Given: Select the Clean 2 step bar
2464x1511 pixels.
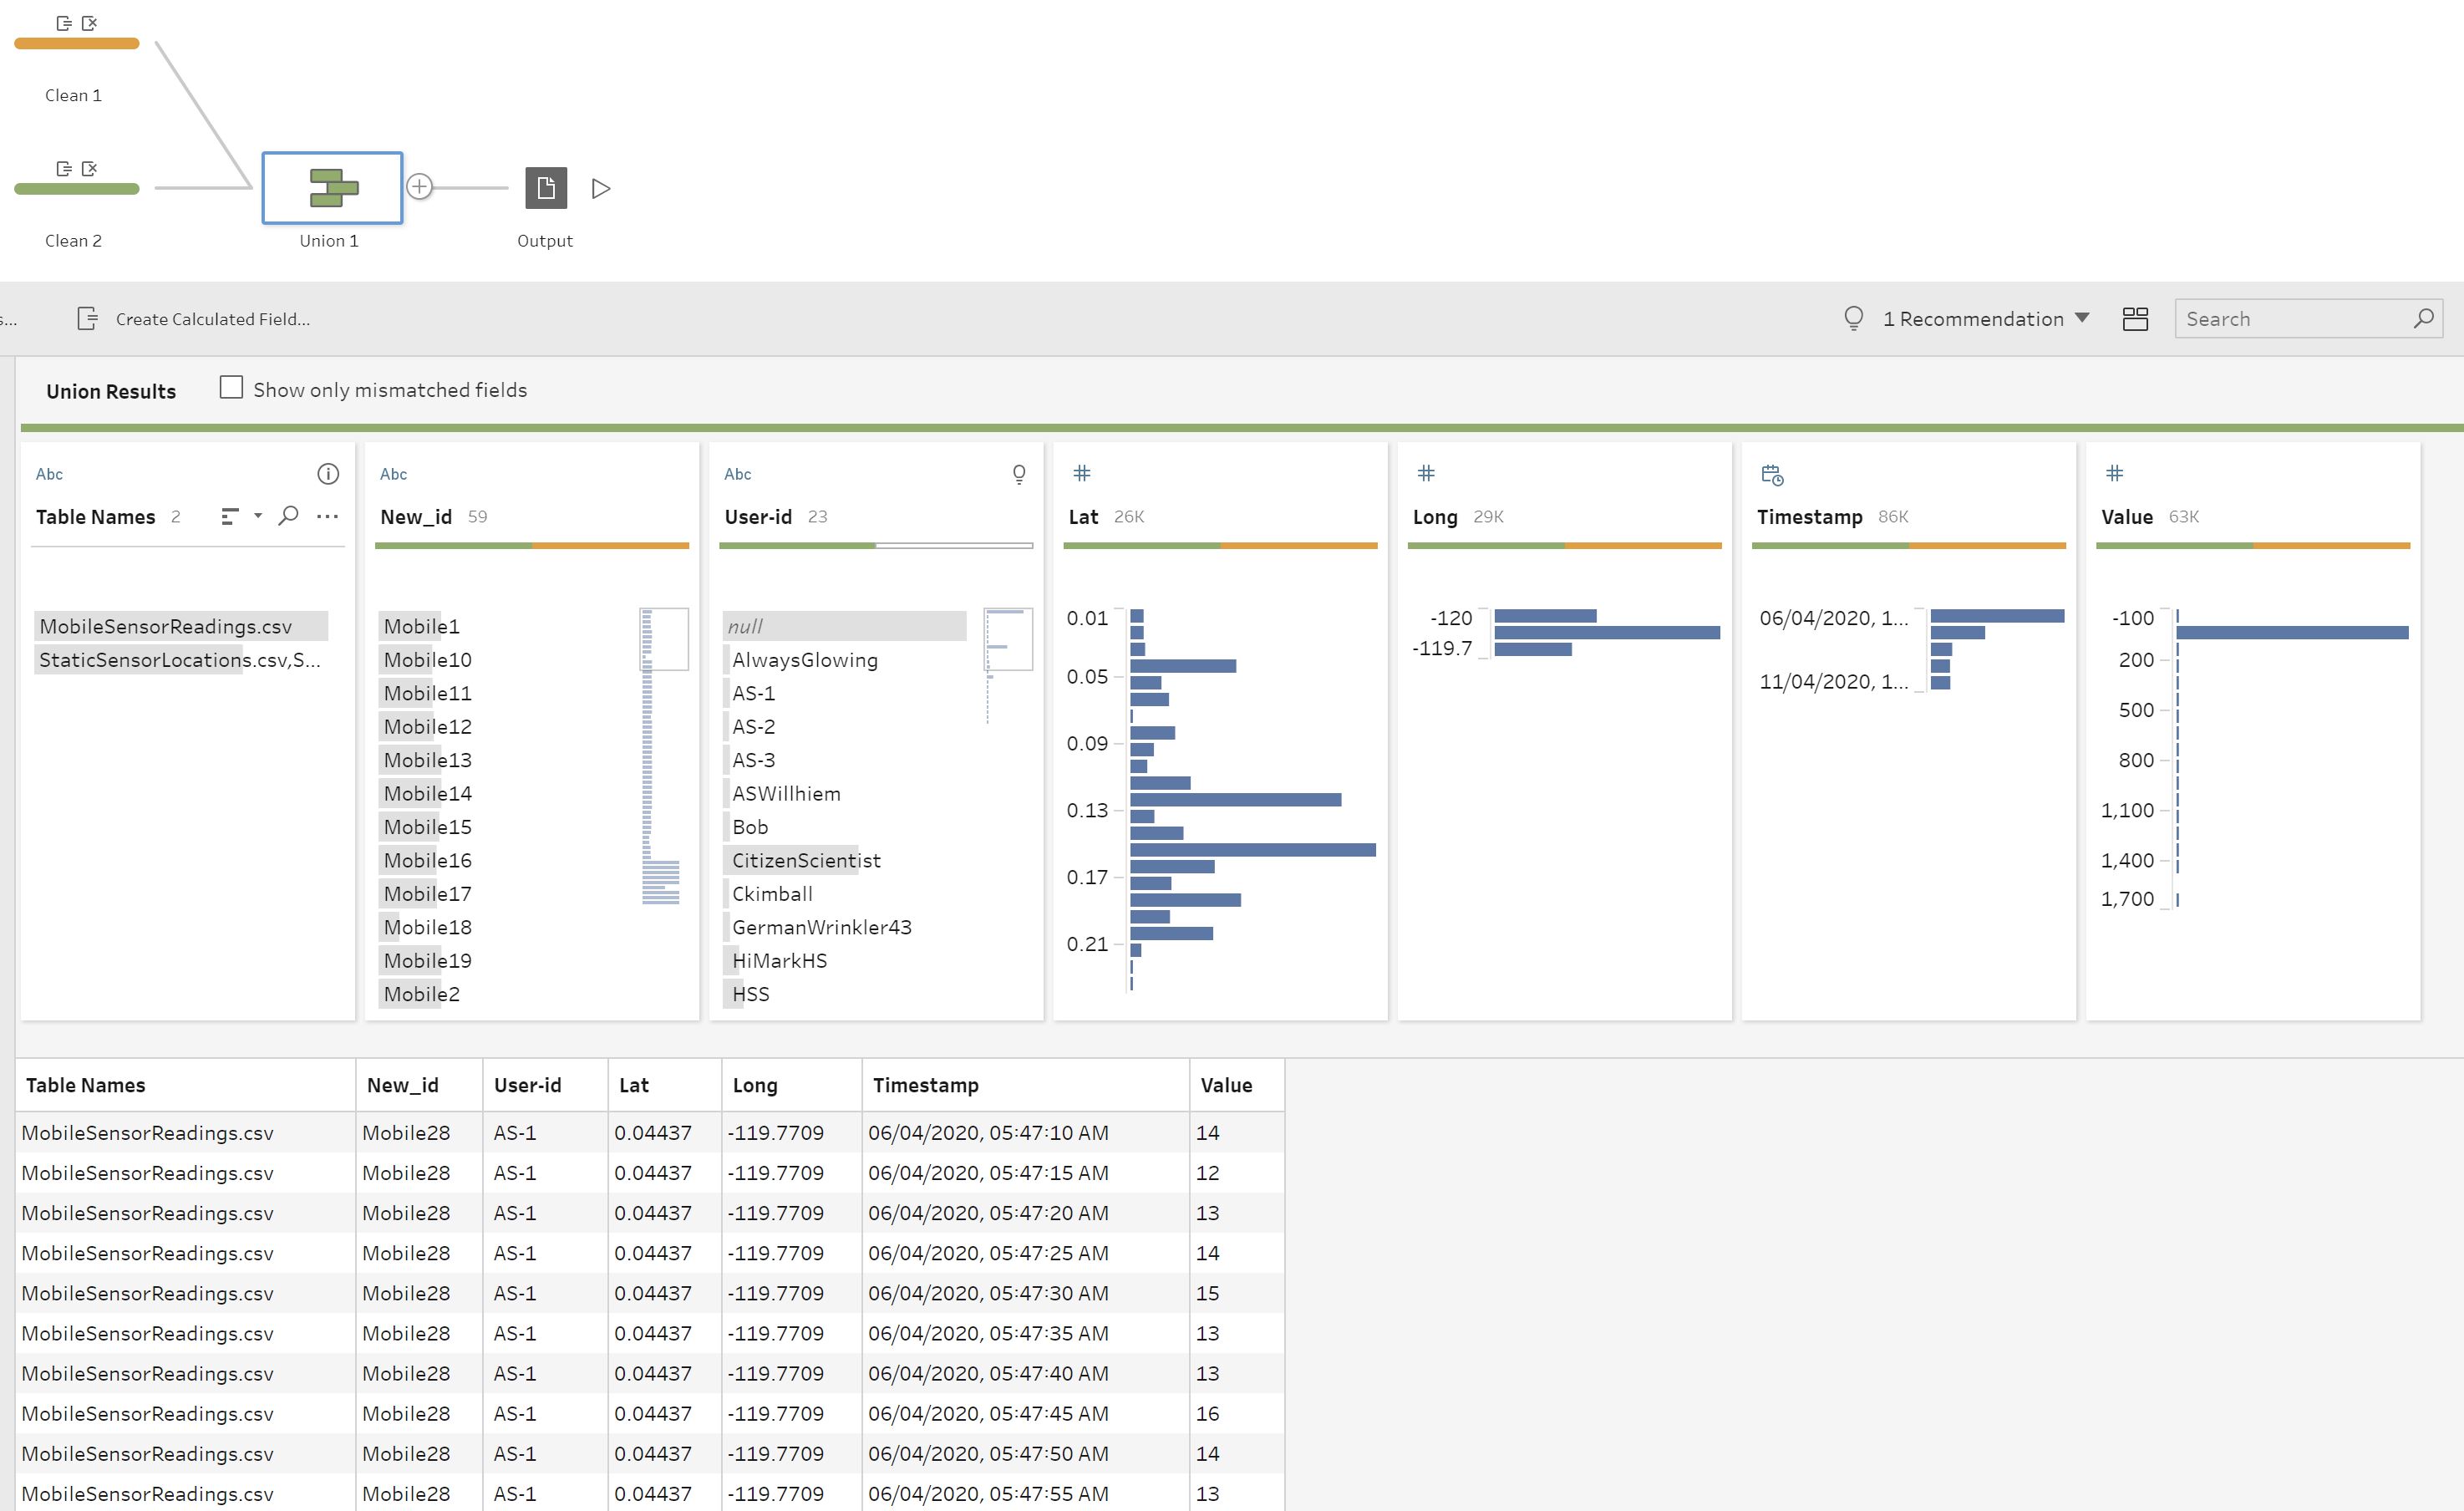Looking at the screenshot, I should (x=77, y=188).
